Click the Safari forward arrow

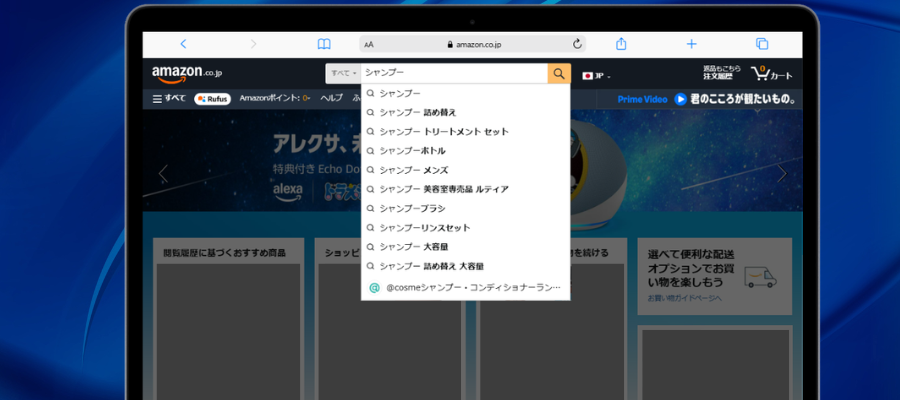[x=254, y=44]
